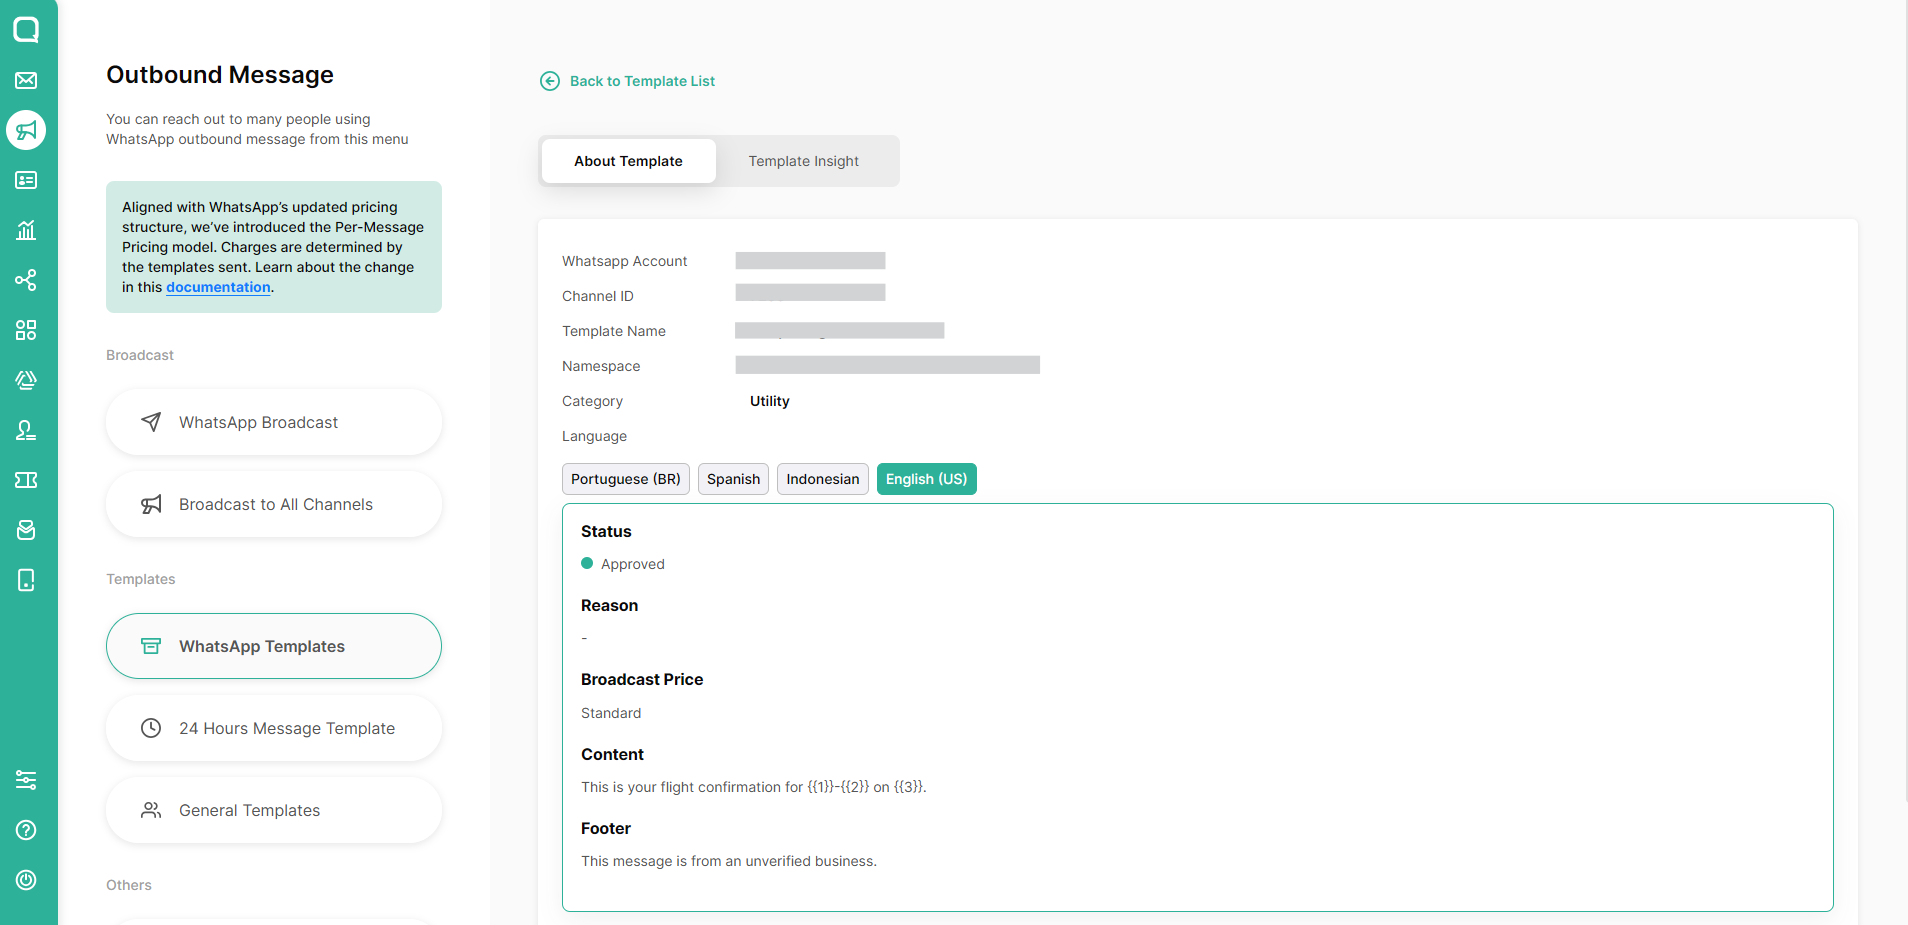Screen dimensions: 1908x925
Task: Click people icon beside General Templates
Action: (x=151, y=810)
